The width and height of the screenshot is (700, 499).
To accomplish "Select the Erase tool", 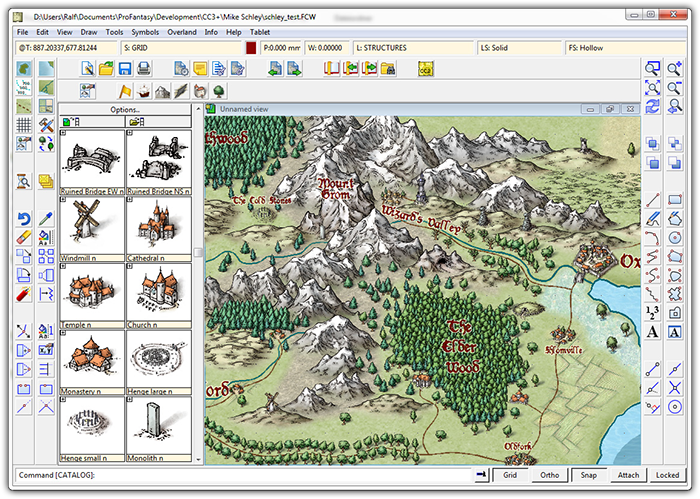I will (25, 237).
